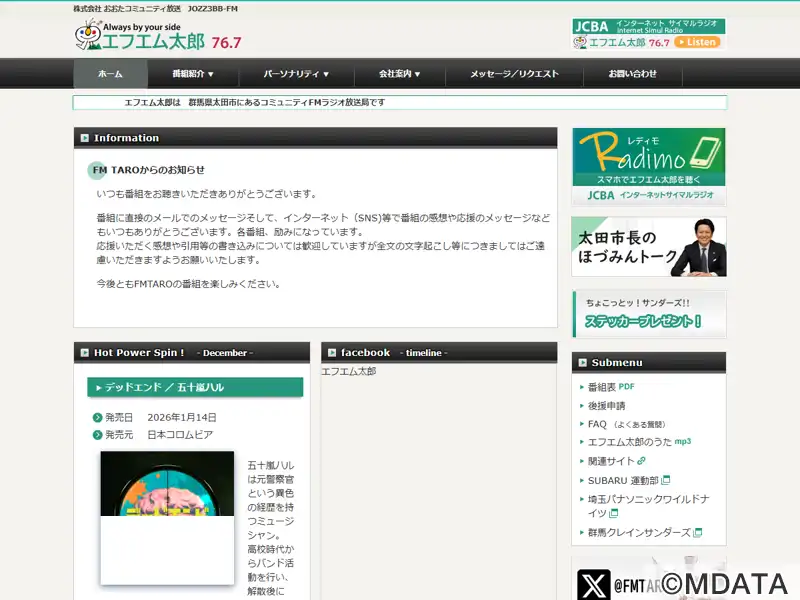Click the 日本コロムビア publisher text
Viewport: 800px width, 600px height.
pyautogui.click(x=180, y=435)
